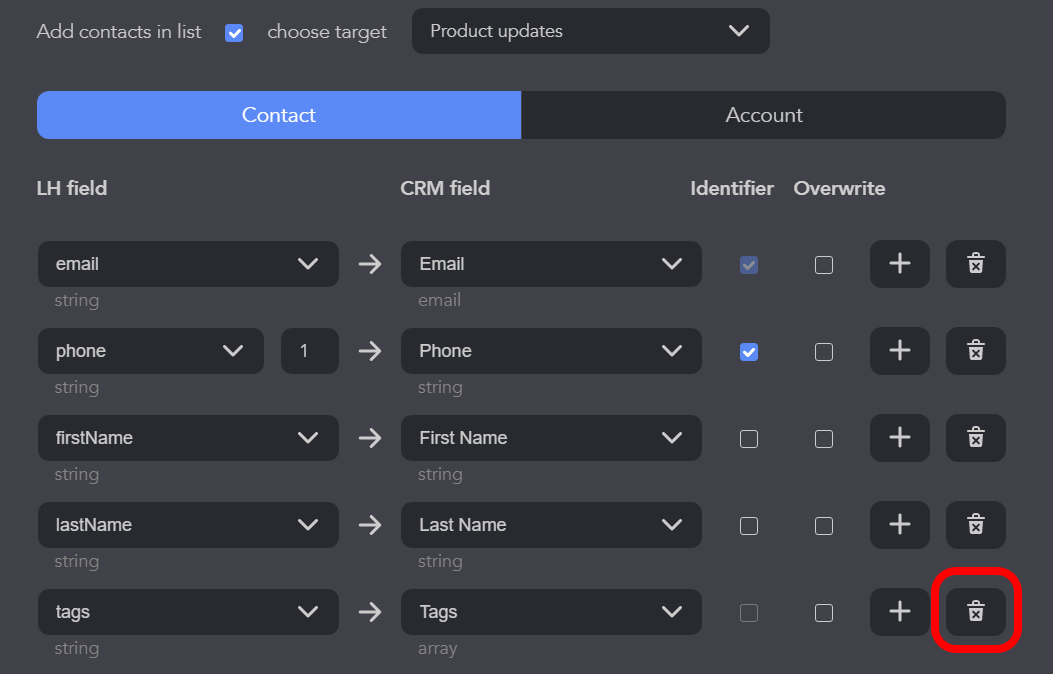Image resolution: width=1053 pixels, height=674 pixels.
Task: Add a mapping after the tags row
Action: [899, 612]
